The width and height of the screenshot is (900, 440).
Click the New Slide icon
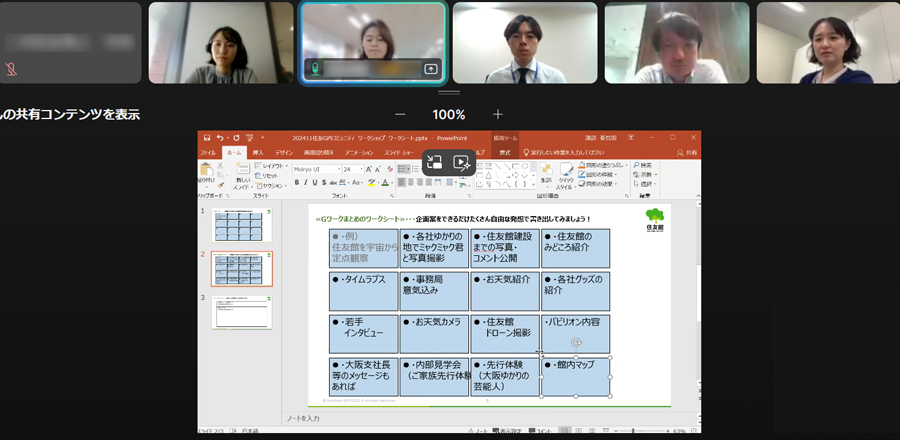coord(243,169)
